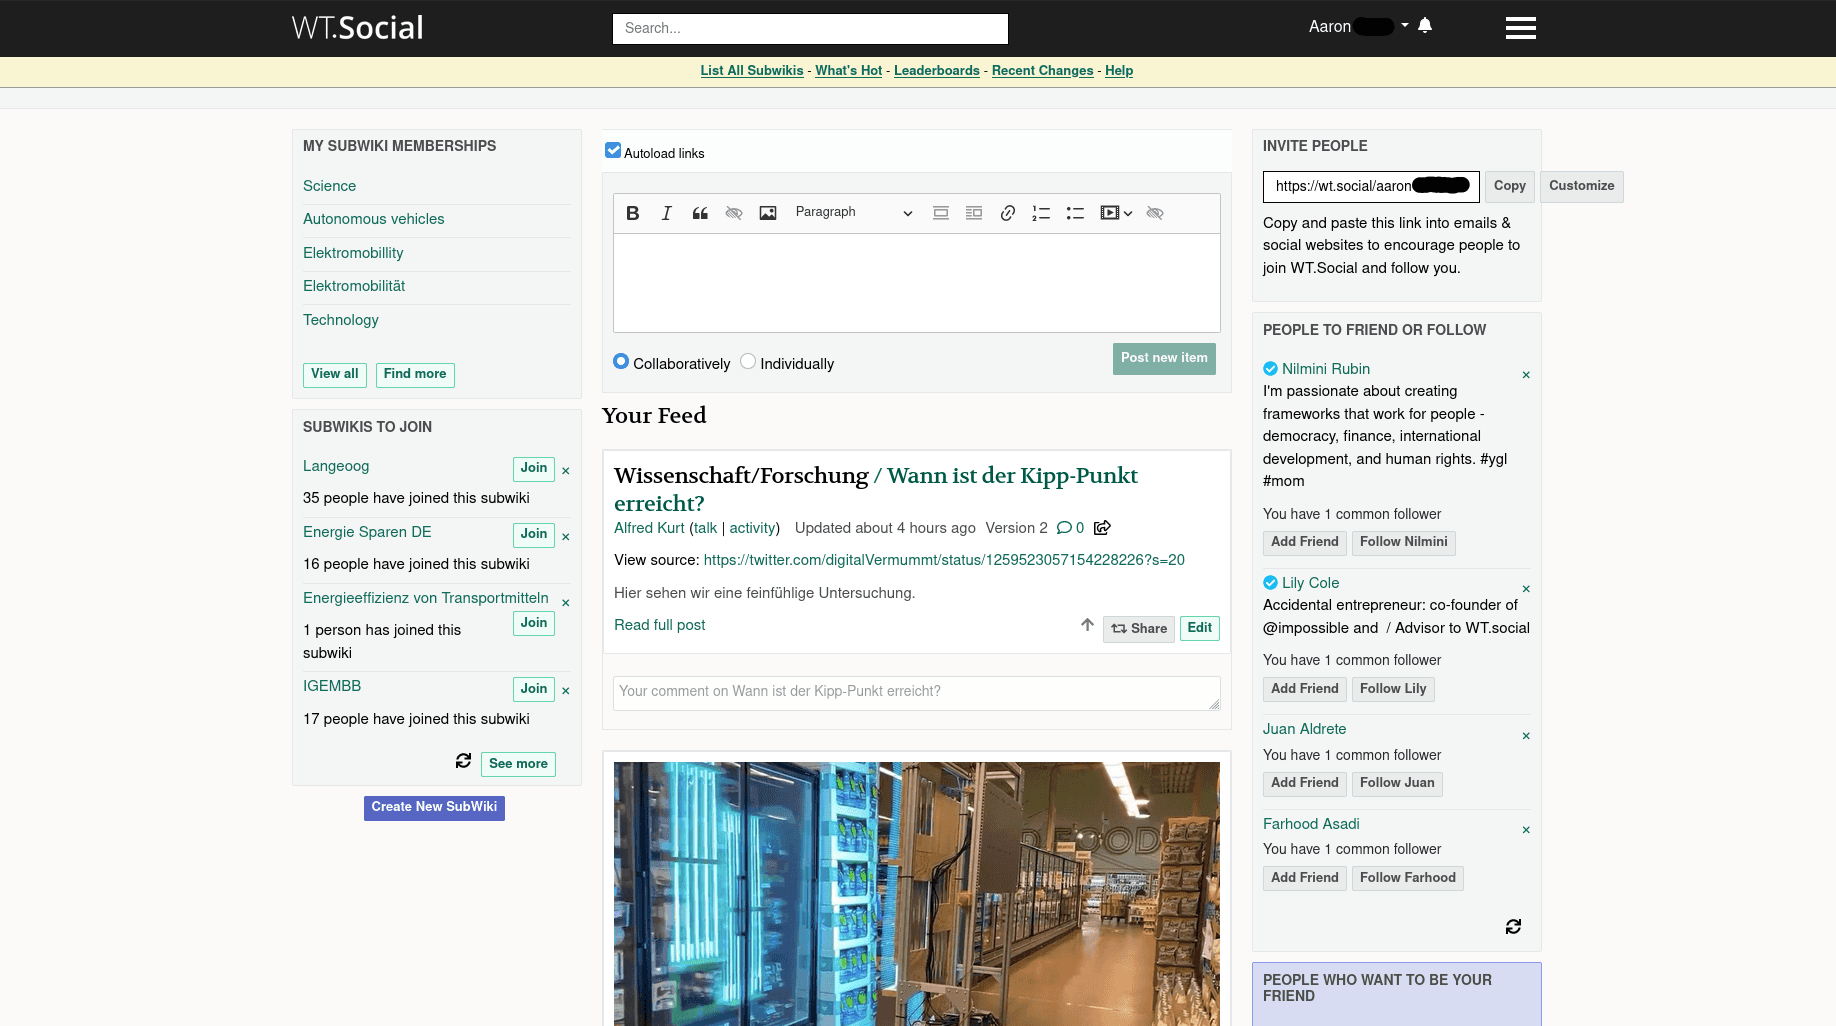Click Create New SubWiki button
Viewport: 1836px width, 1026px height.
[x=434, y=808]
